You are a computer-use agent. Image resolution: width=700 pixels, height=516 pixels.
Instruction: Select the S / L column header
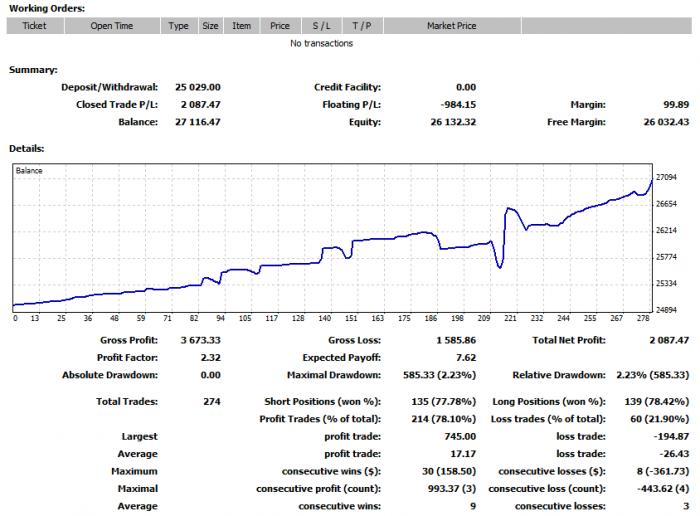pyautogui.click(x=322, y=26)
